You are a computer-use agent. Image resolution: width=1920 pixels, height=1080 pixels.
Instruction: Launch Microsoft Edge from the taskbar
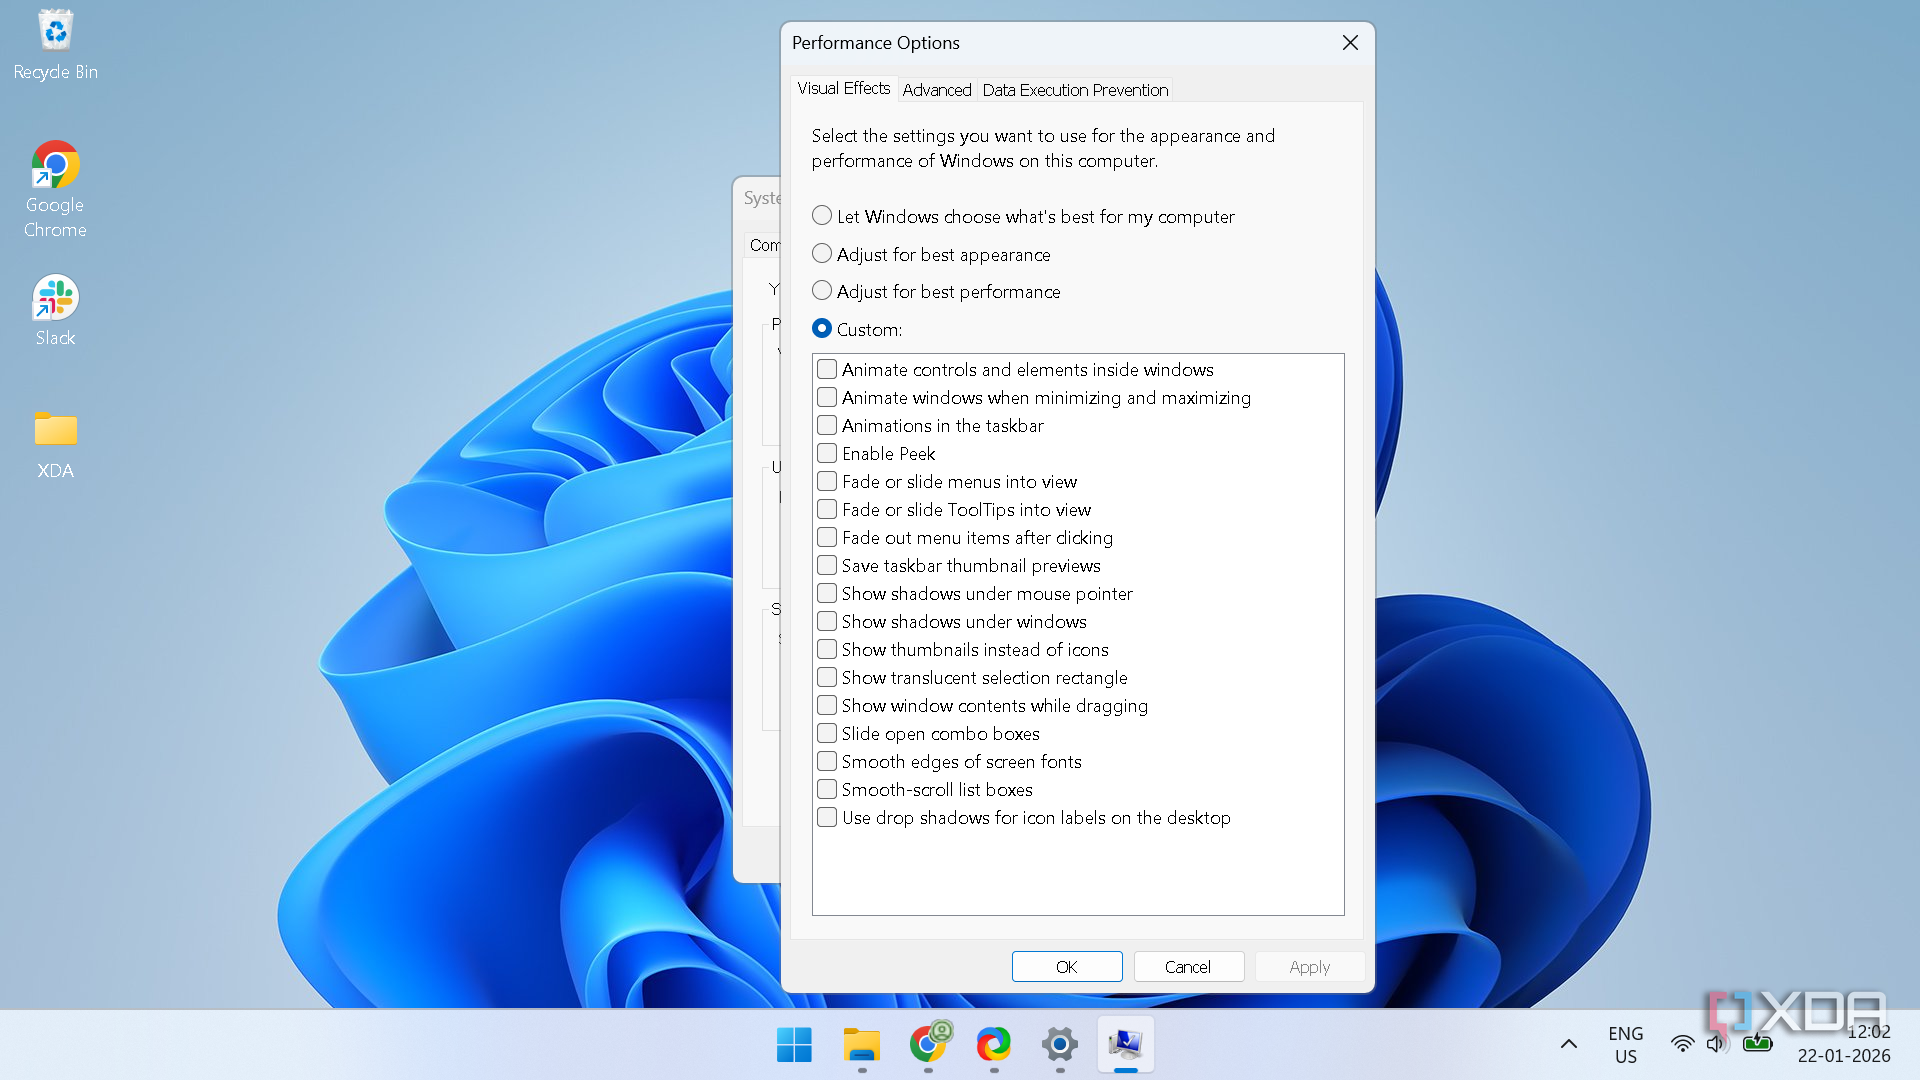pyautogui.click(x=994, y=1045)
